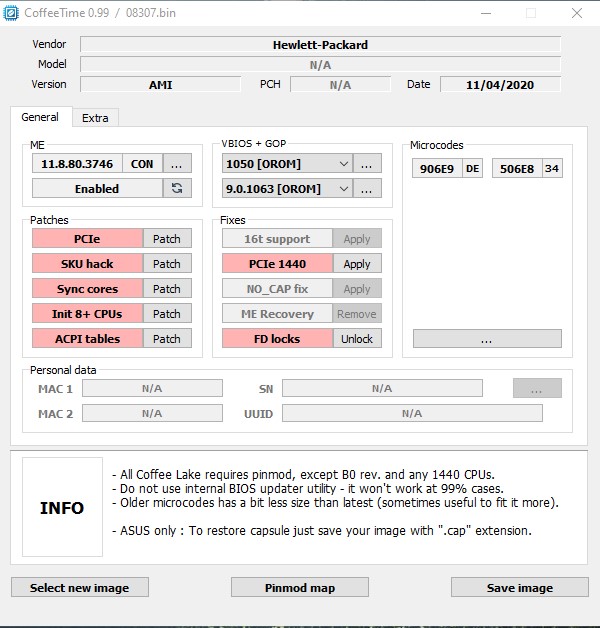600x628 pixels.
Task: Click the Save image button
Action: (x=520, y=587)
